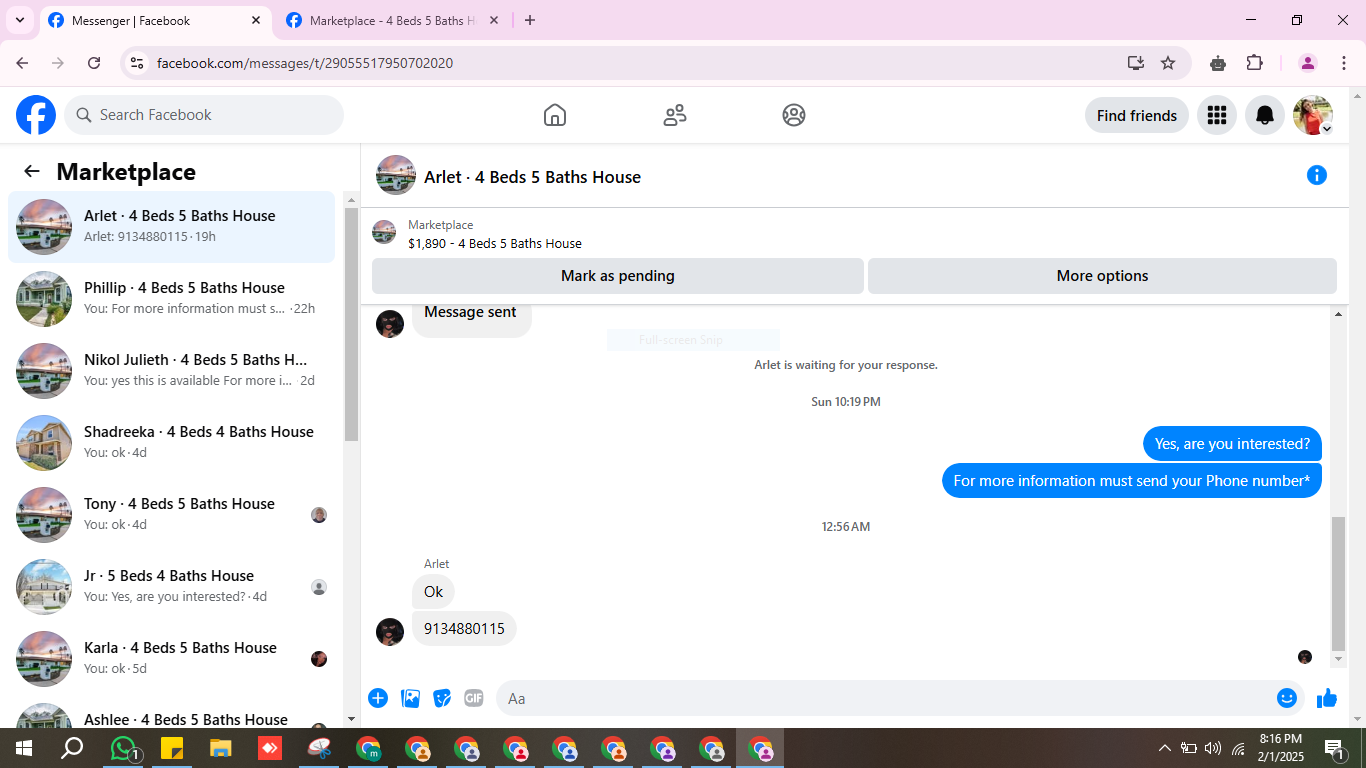
Task: Click the taskbar volume icon
Action: 1213,748
